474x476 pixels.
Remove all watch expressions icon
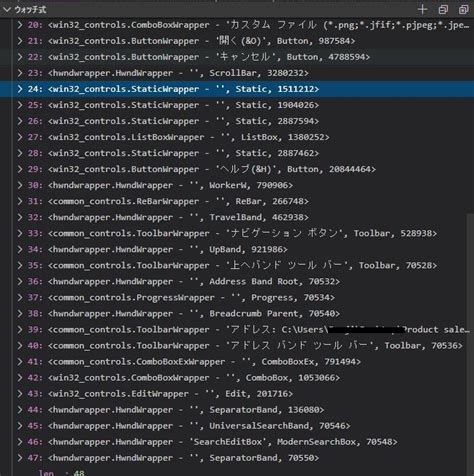pyautogui.click(x=464, y=9)
